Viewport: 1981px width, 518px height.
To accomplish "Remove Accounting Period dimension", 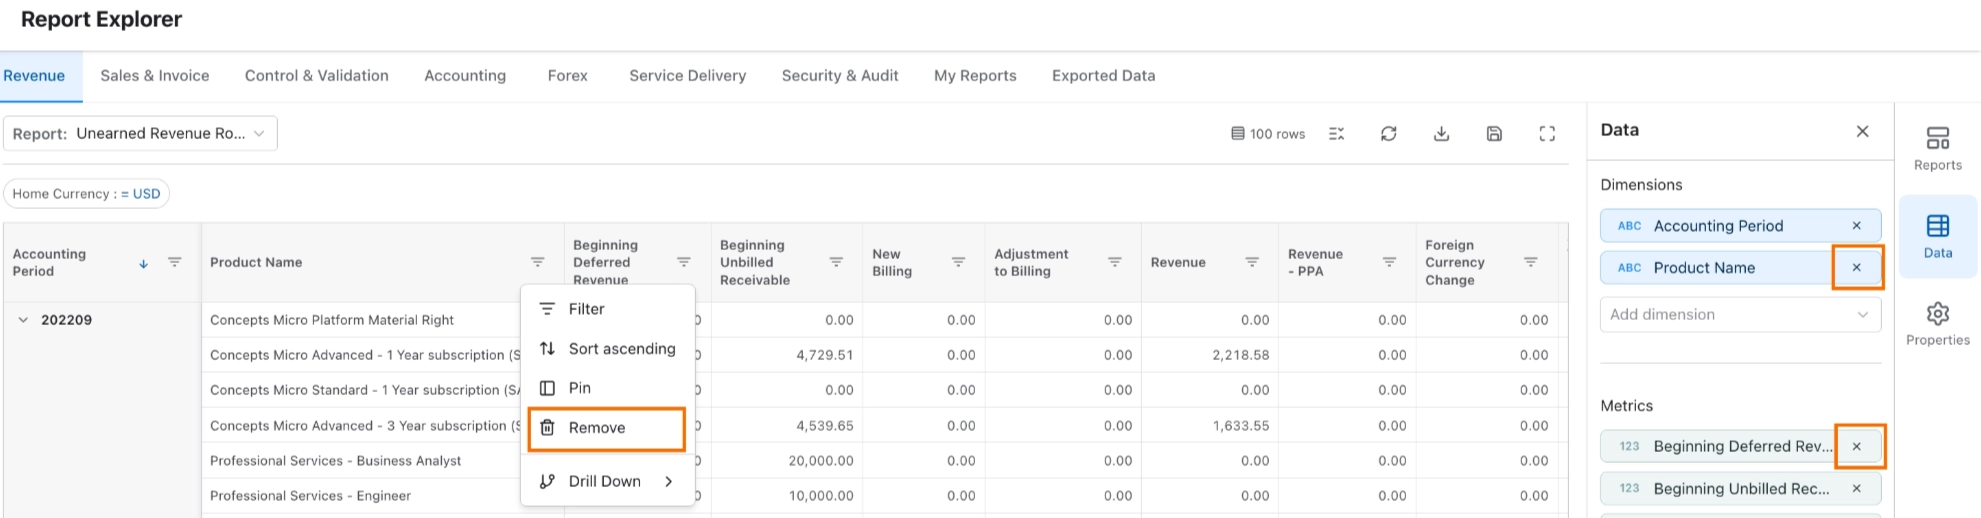I will [x=1856, y=226].
